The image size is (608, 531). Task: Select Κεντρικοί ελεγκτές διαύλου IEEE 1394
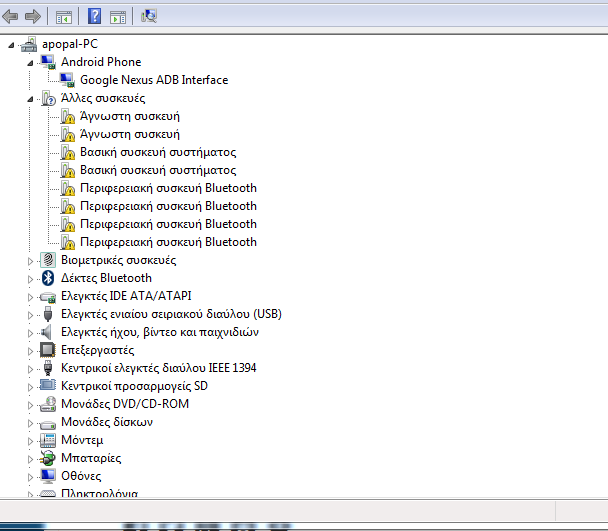(x=158, y=368)
